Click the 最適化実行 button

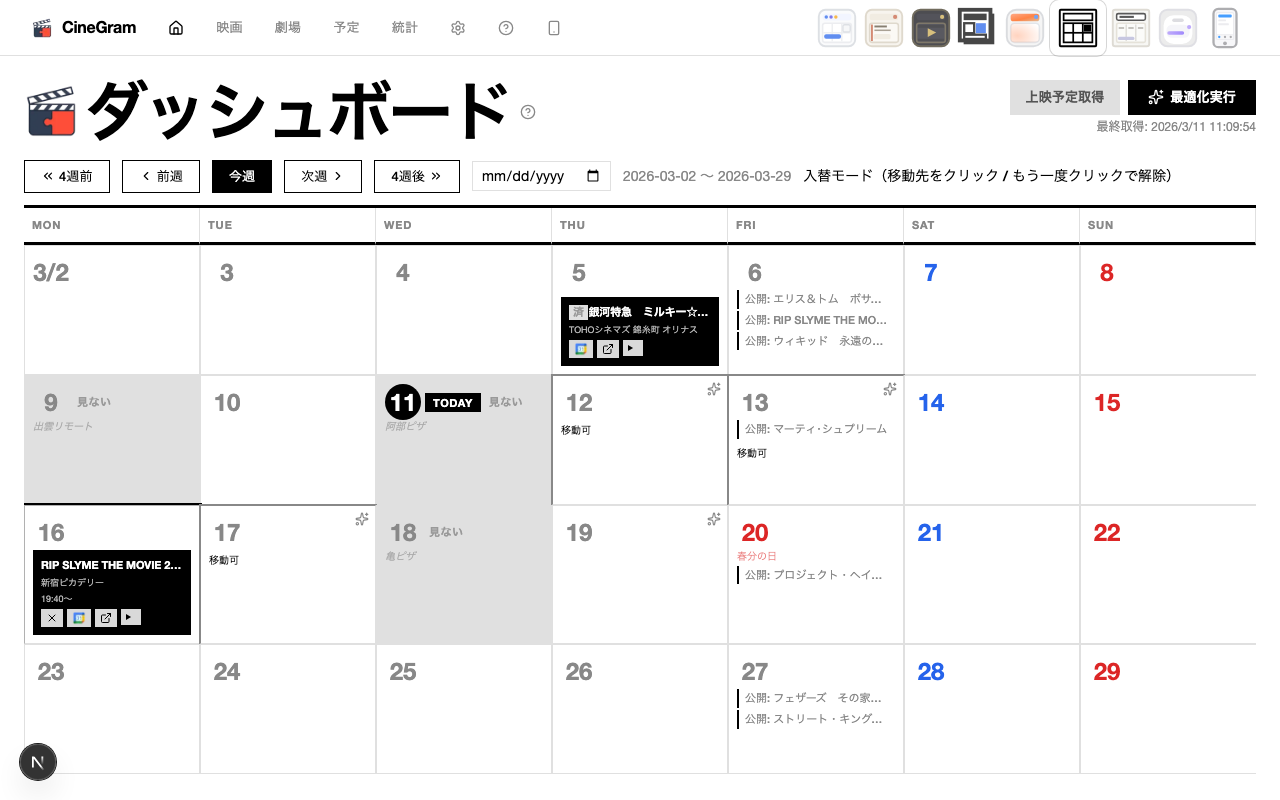(1191, 97)
